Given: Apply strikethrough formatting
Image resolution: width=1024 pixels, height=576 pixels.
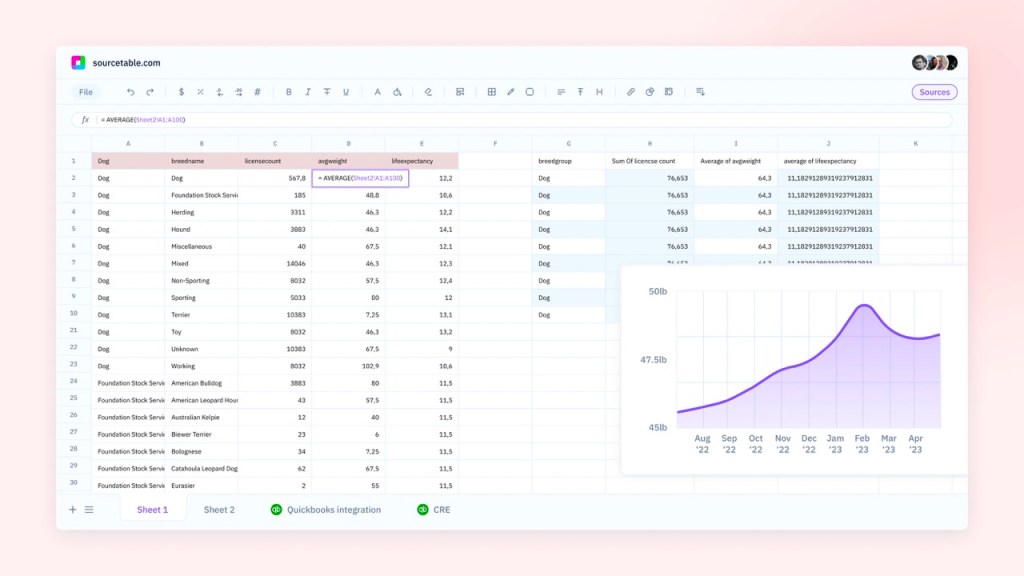Looking at the screenshot, I should [x=327, y=92].
